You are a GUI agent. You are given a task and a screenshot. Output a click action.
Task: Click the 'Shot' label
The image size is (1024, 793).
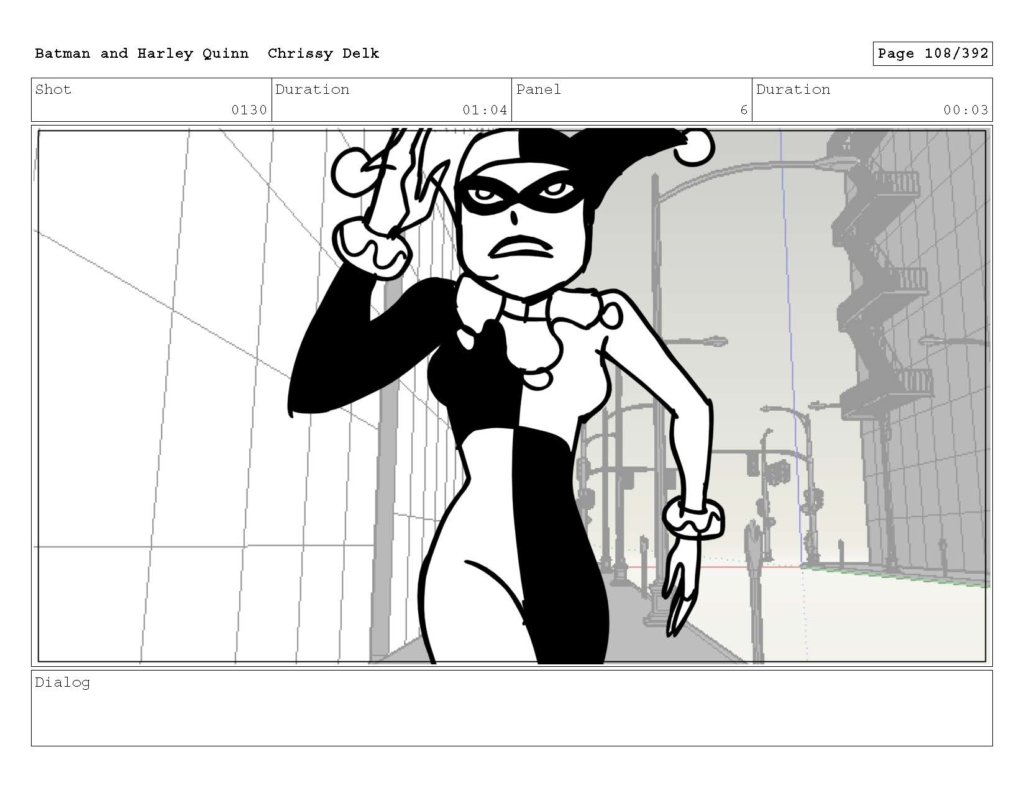pos(53,89)
